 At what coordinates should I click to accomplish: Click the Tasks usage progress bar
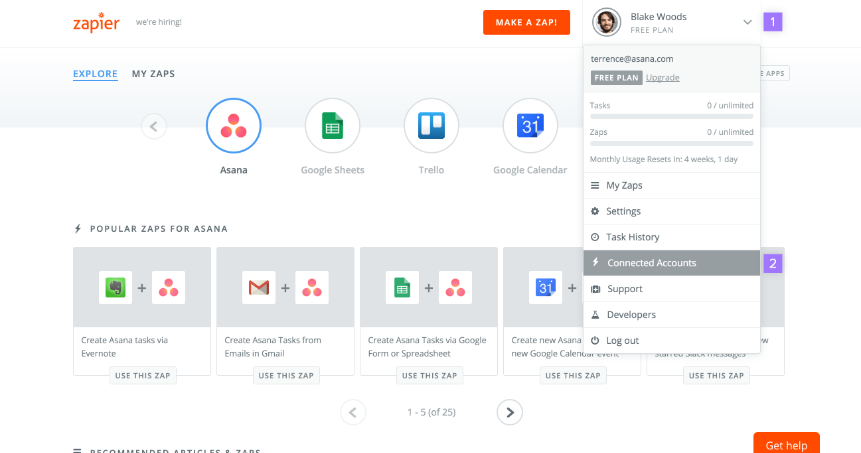pos(672,117)
